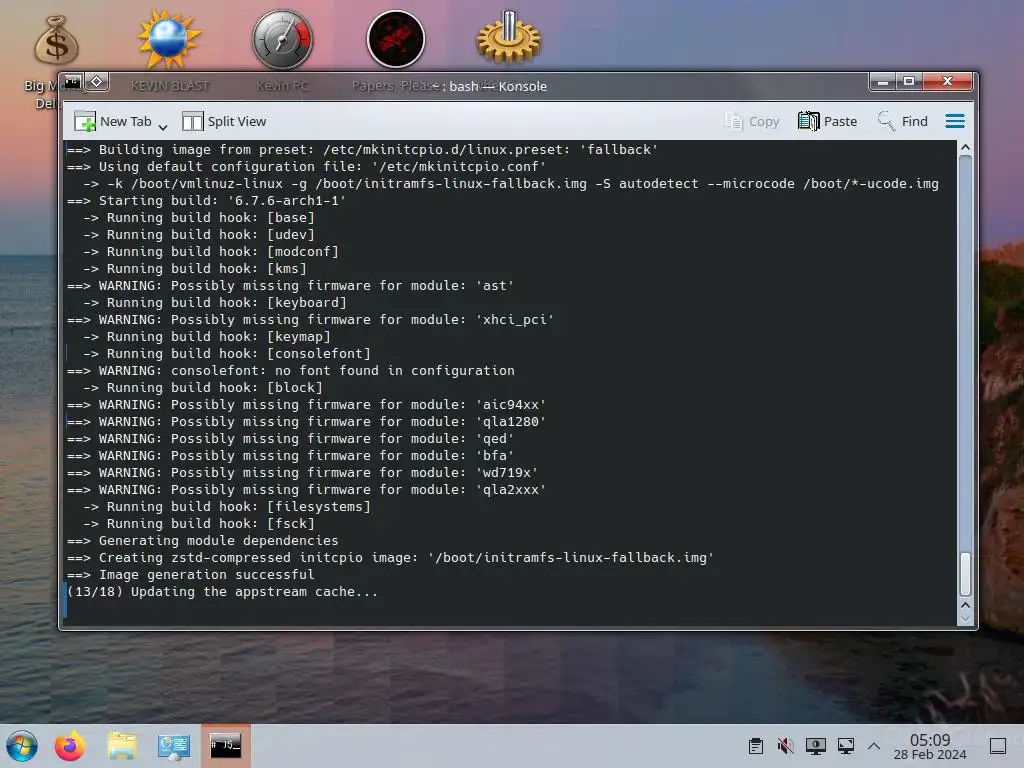
Task: Click the '[base]' build hook line
Action: tap(199, 218)
